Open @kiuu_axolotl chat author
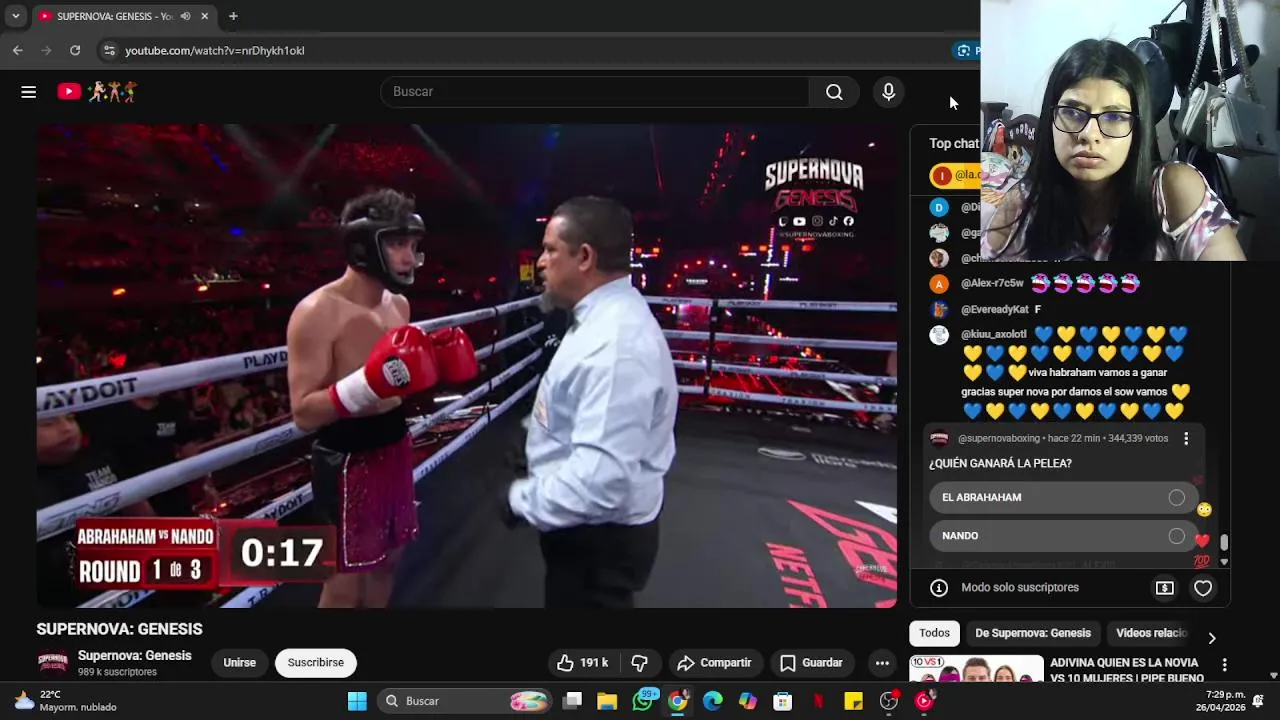1280x720 pixels. (x=994, y=335)
